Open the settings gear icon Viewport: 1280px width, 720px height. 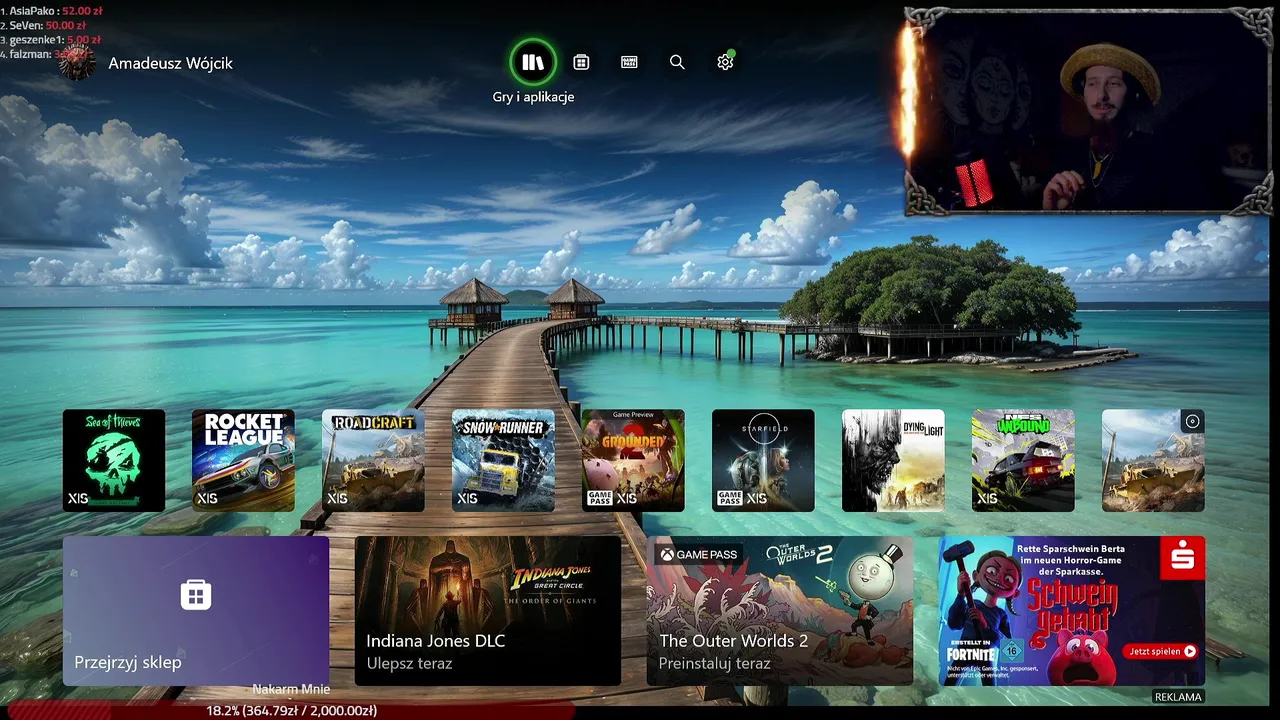pos(725,62)
